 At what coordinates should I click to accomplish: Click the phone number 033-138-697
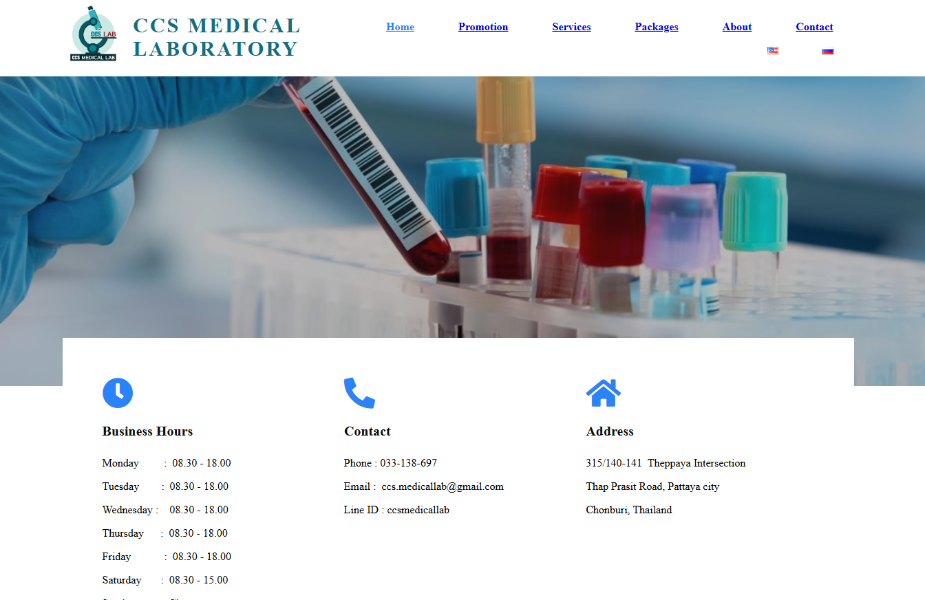(x=408, y=463)
